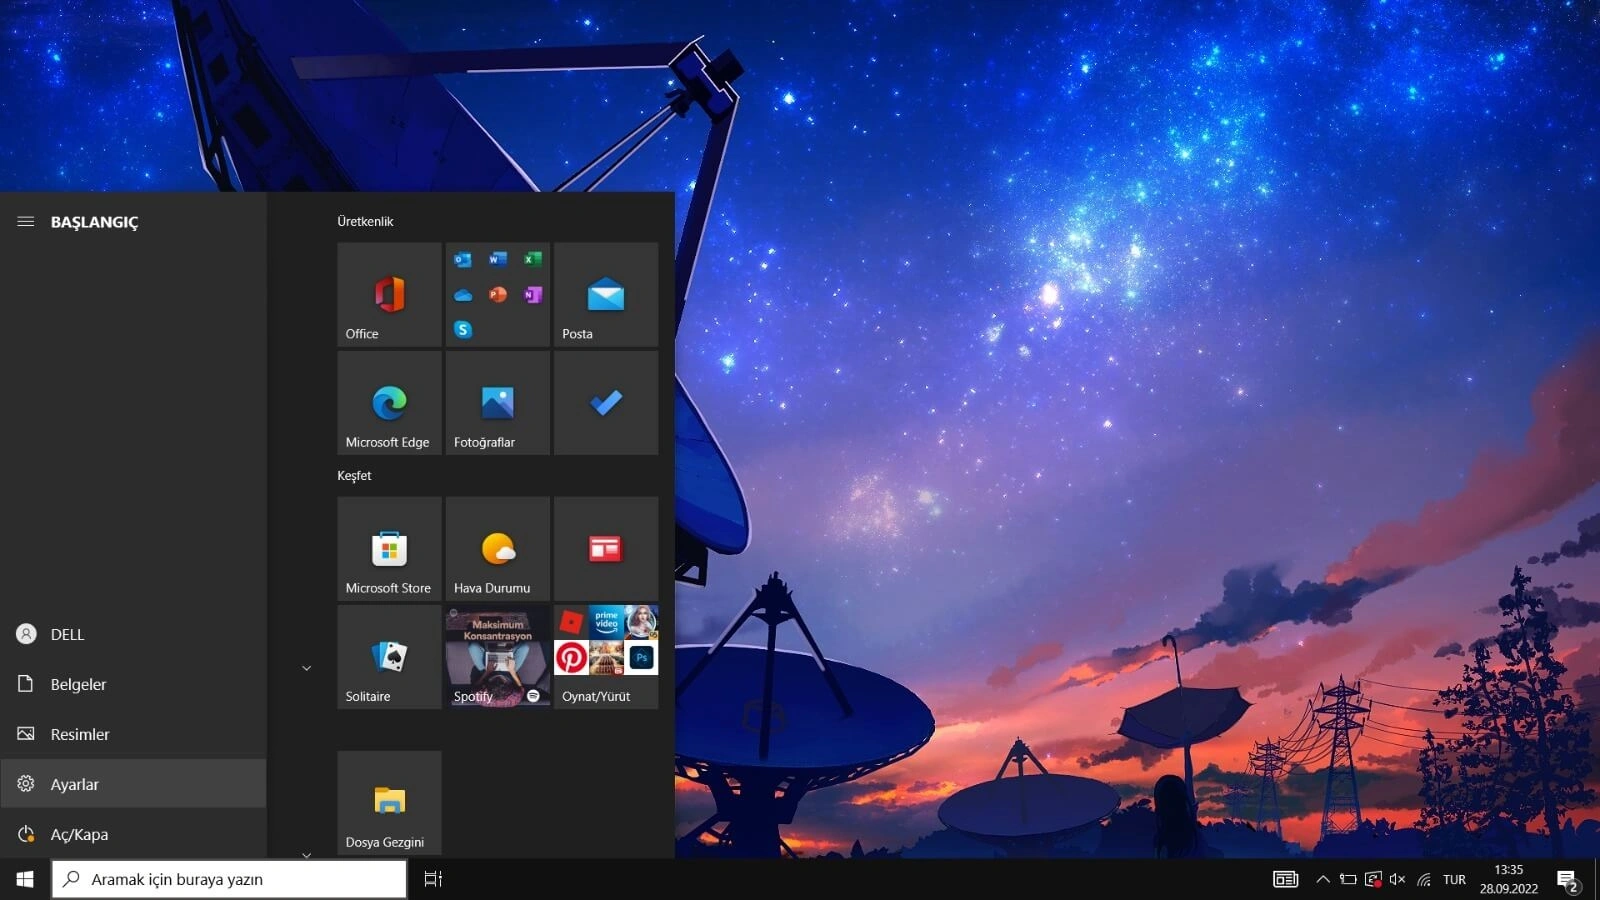Click the Keşfet group header
The height and width of the screenshot is (900, 1600).
pos(354,475)
